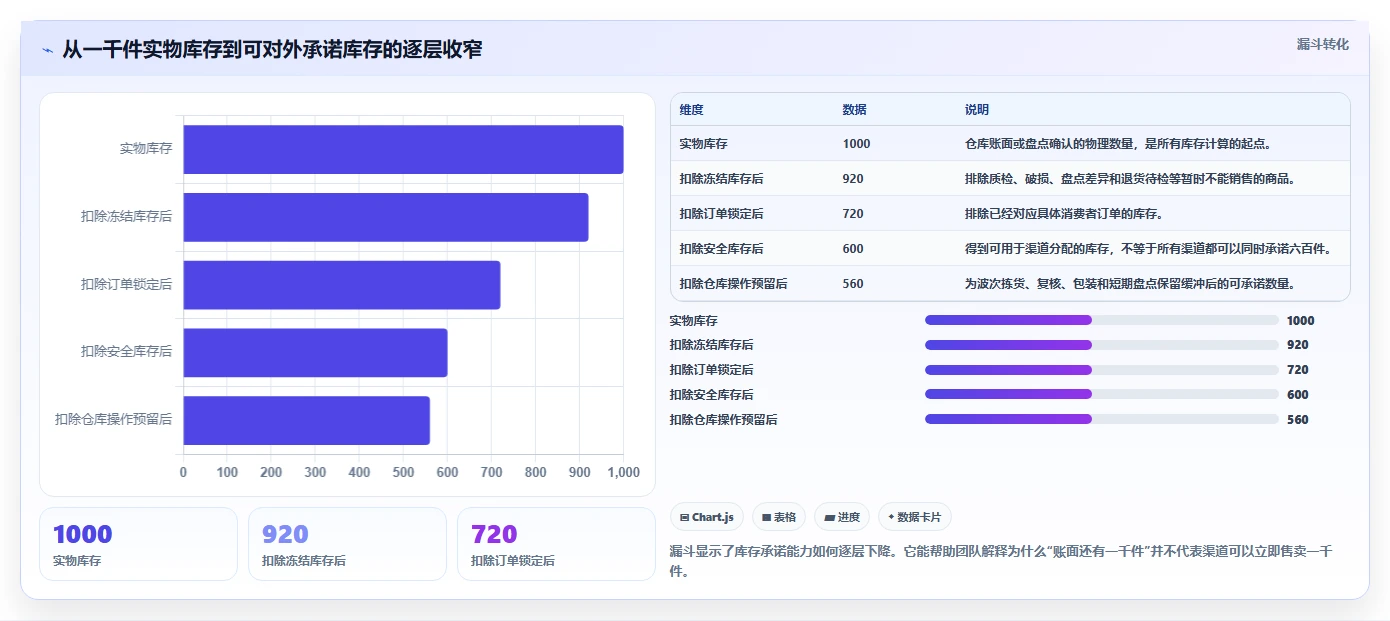Click the 扣除冻结库存后 progress bar showing 920
The width and height of the screenshot is (1390, 621).
pos(1102,345)
